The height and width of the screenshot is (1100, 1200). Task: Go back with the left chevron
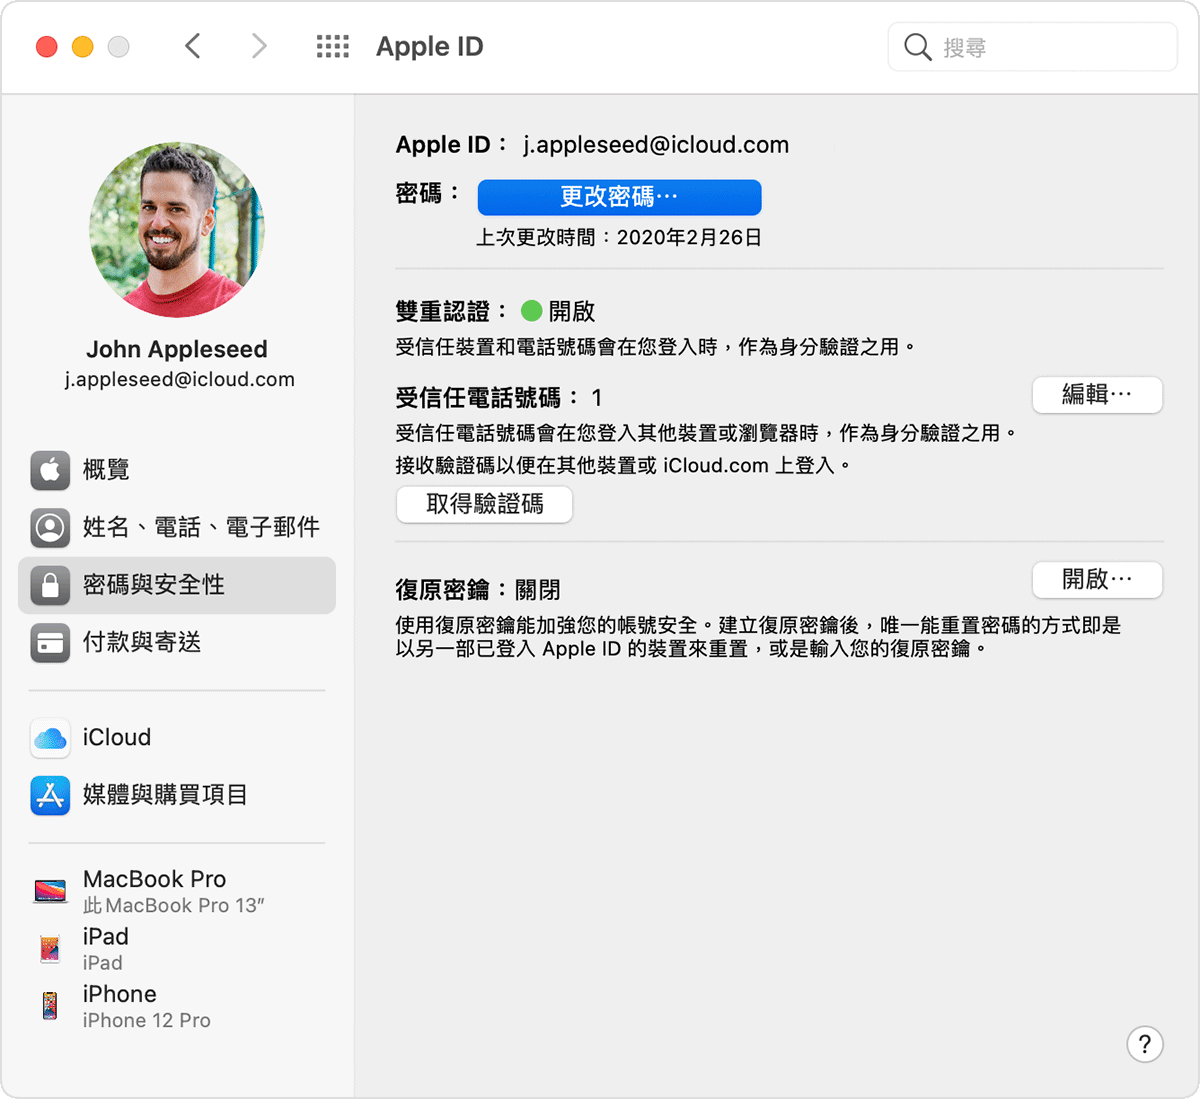point(193,46)
